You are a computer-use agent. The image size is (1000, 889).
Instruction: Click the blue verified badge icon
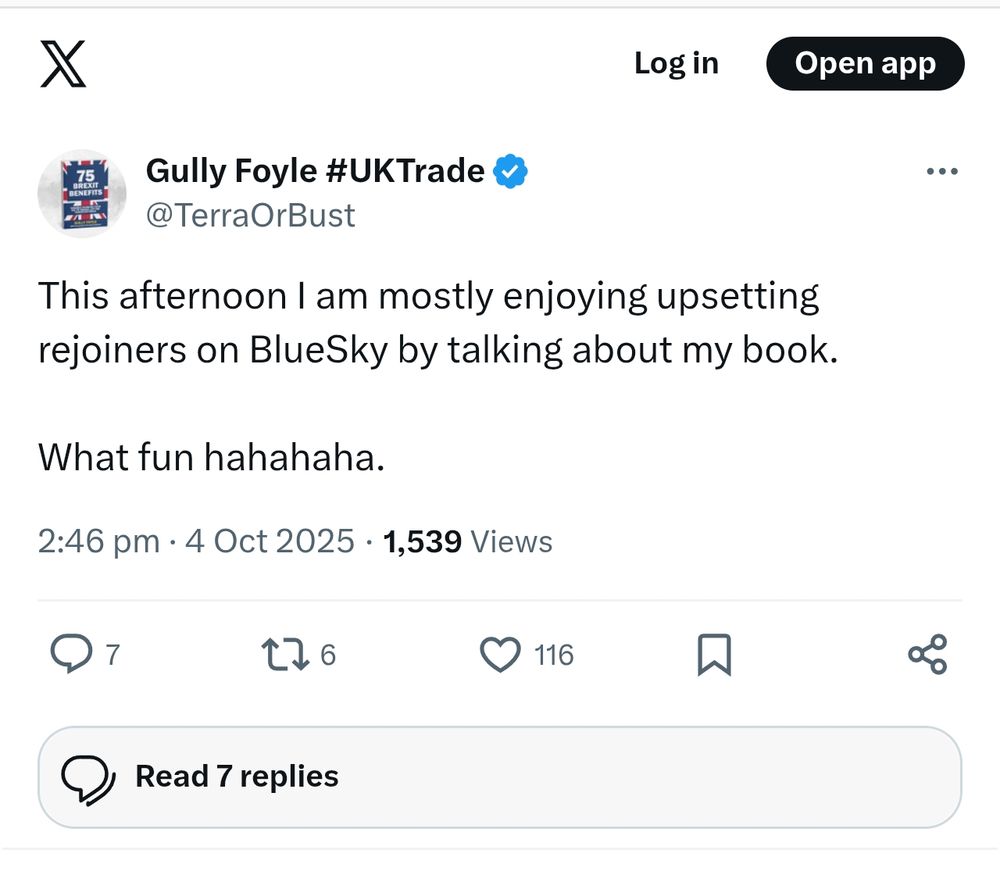click(512, 172)
